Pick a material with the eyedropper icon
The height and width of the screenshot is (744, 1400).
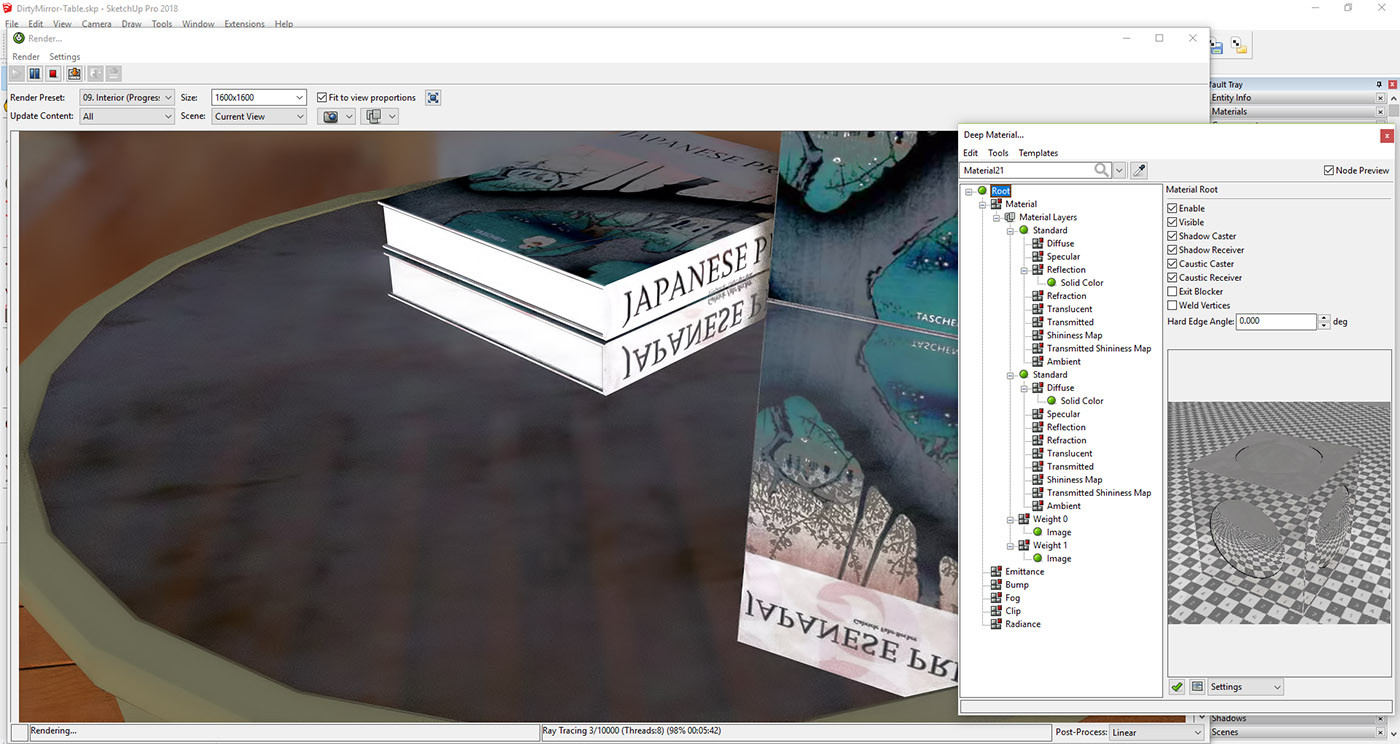[x=1139, y=171]
